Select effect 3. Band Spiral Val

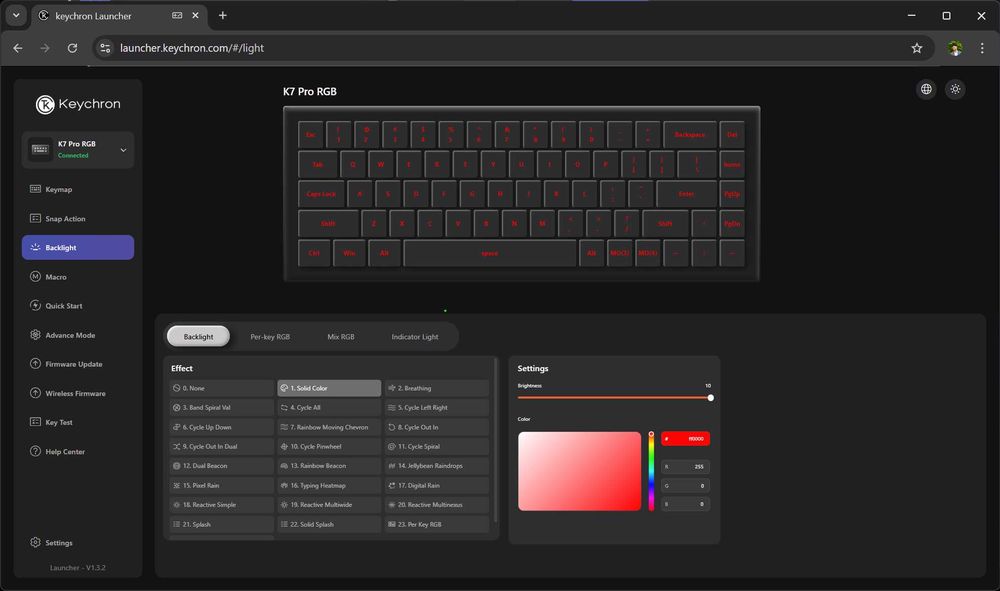pos(221,407)
